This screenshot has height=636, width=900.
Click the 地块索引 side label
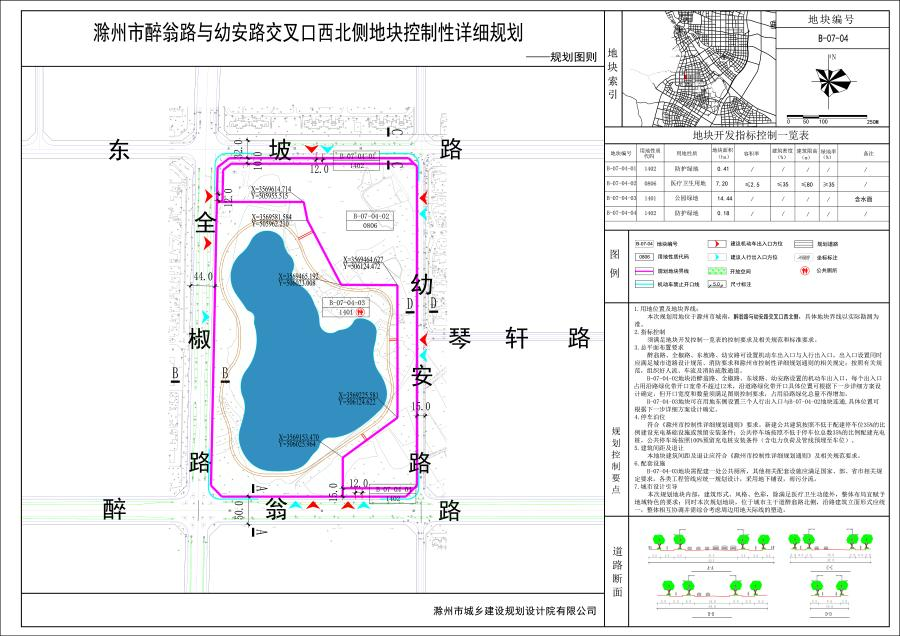pos(613,73)
